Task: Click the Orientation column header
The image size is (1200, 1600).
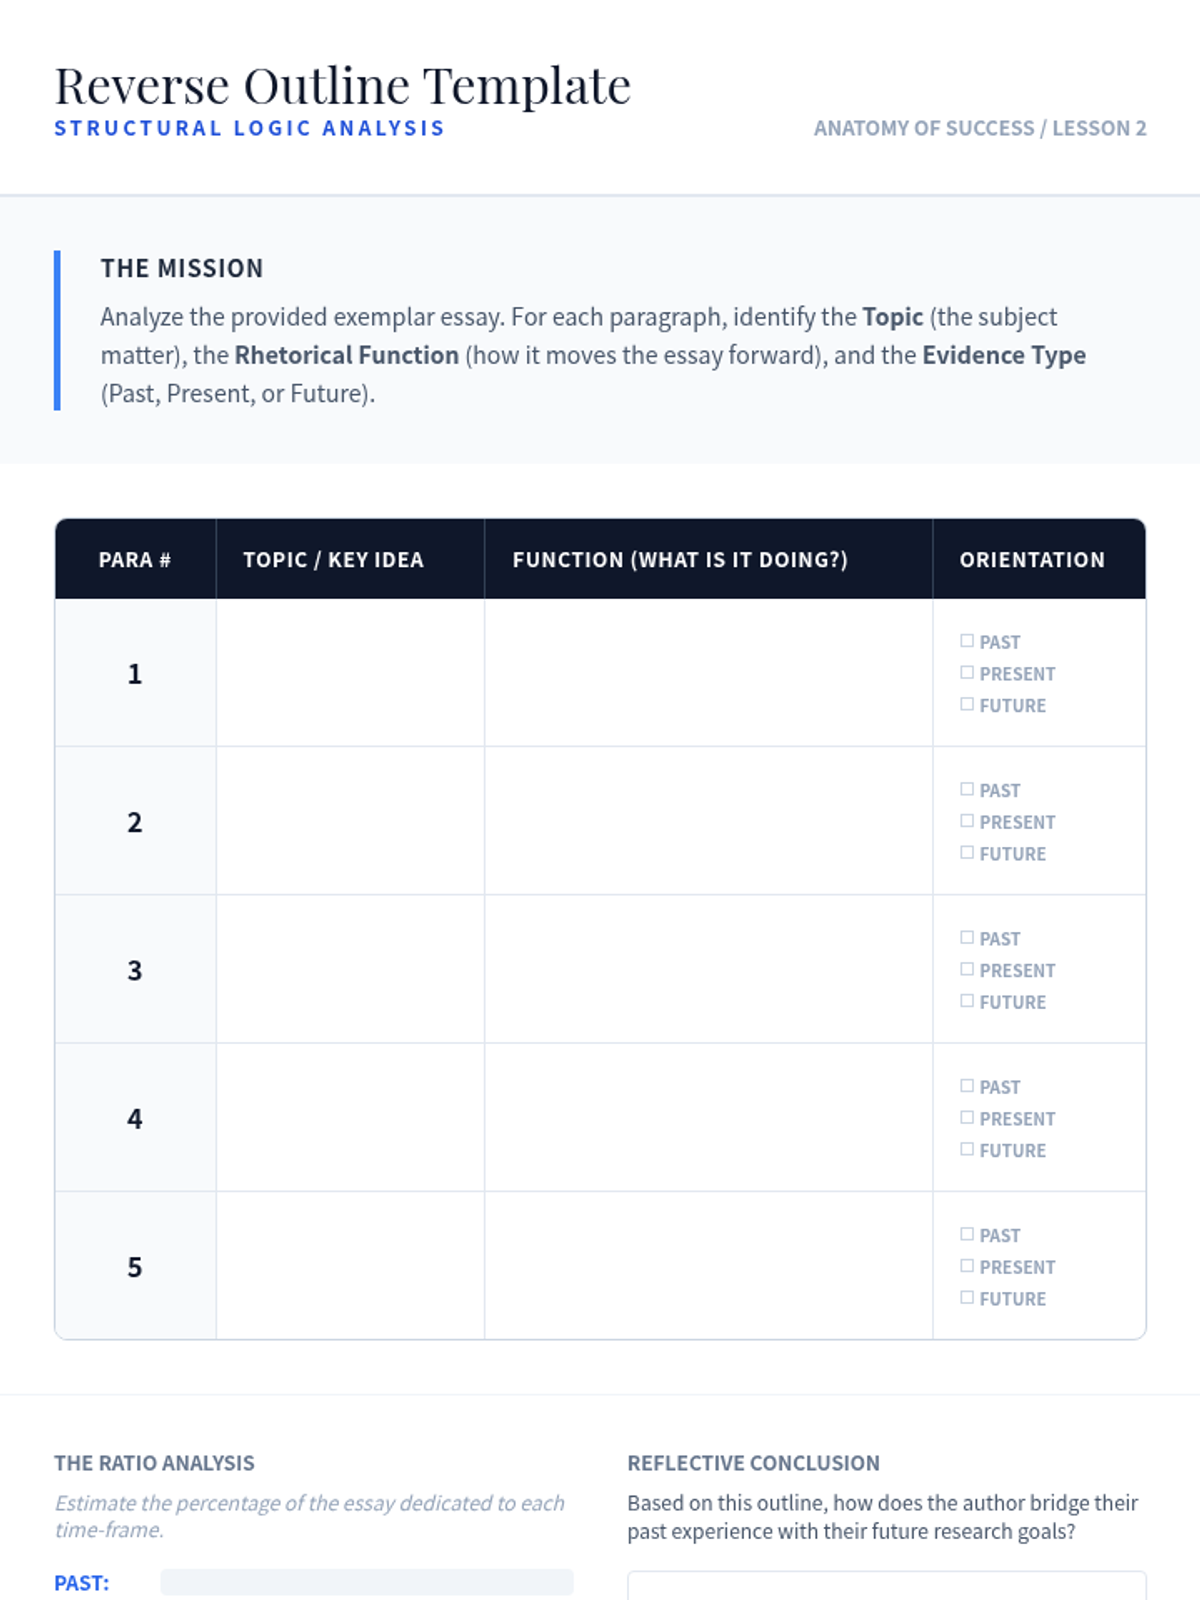Action: [1032, 560]
